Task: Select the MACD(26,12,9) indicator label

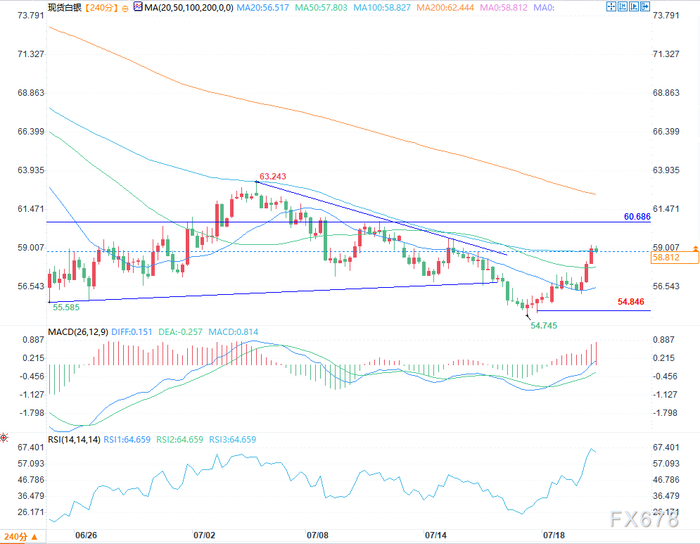Action: click(78, 332)
